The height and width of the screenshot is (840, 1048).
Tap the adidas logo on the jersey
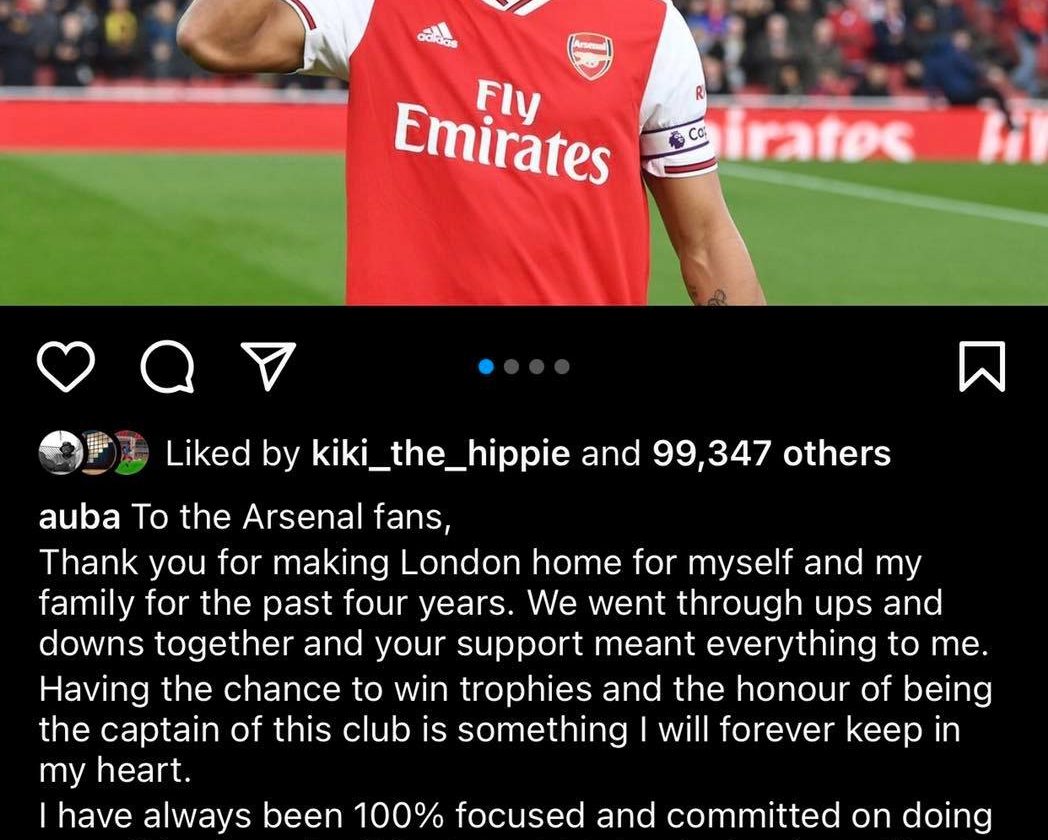pos(437,35)
